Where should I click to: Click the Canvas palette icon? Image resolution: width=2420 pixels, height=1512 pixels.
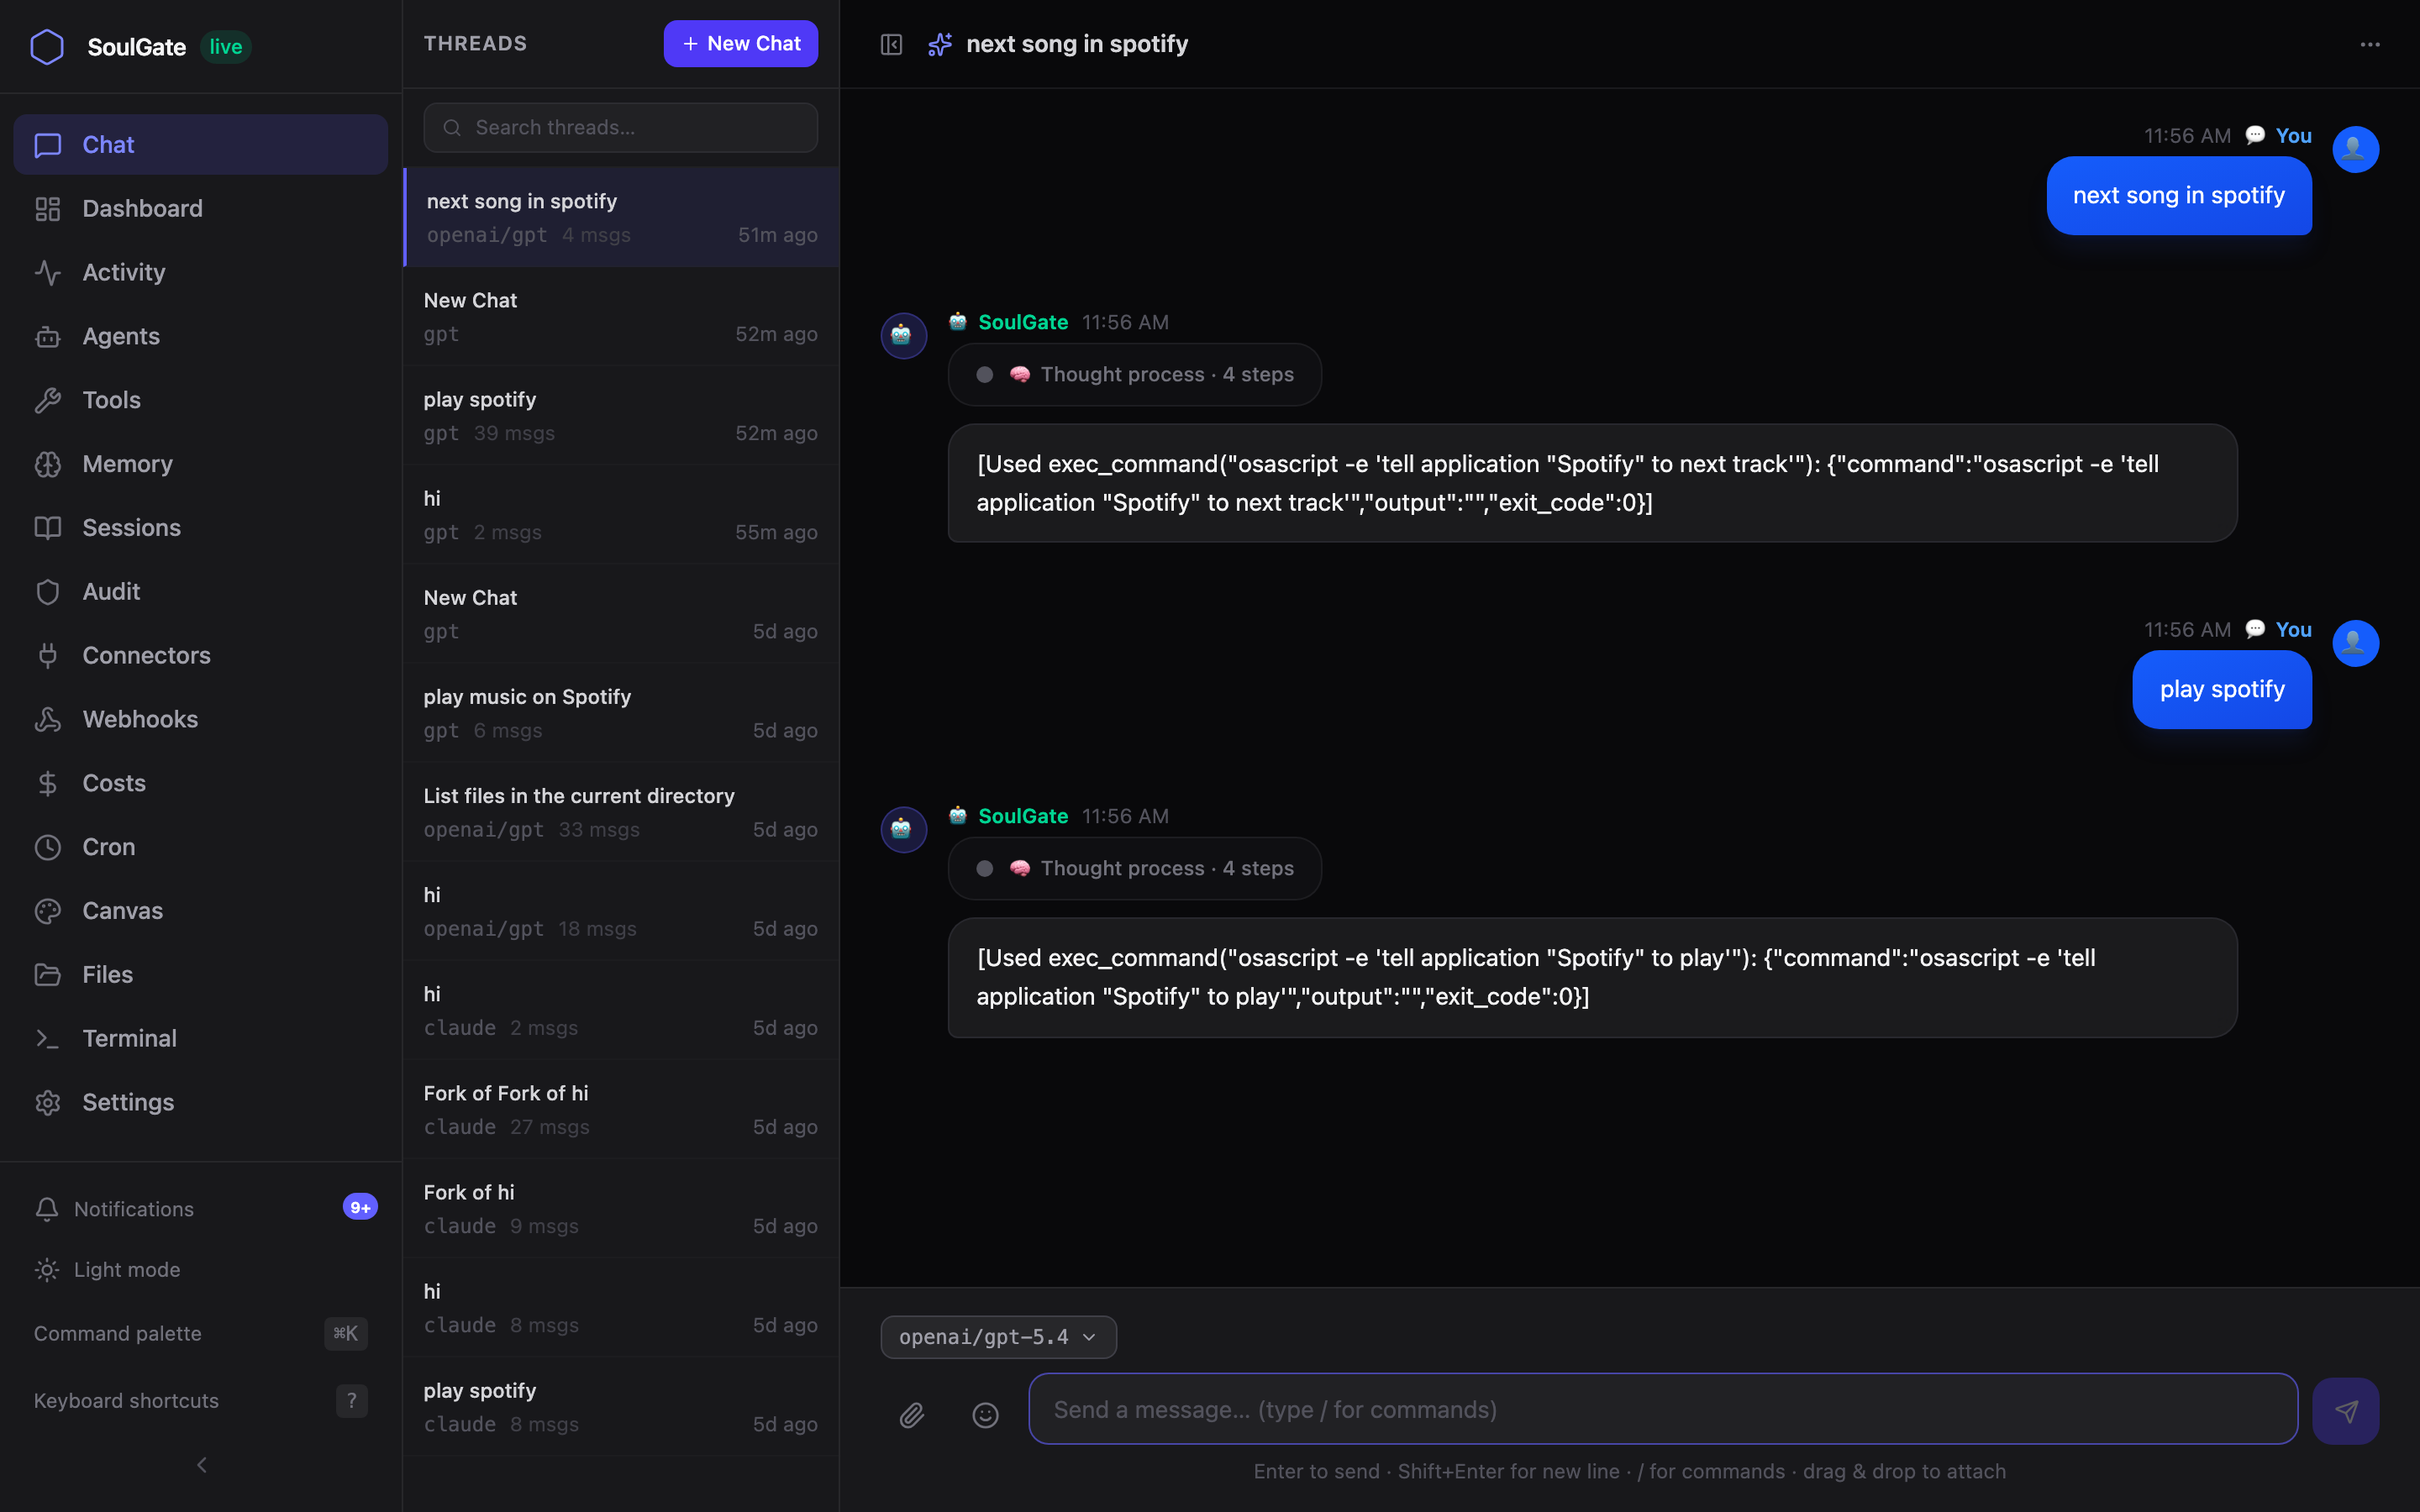tap(48, 911)
